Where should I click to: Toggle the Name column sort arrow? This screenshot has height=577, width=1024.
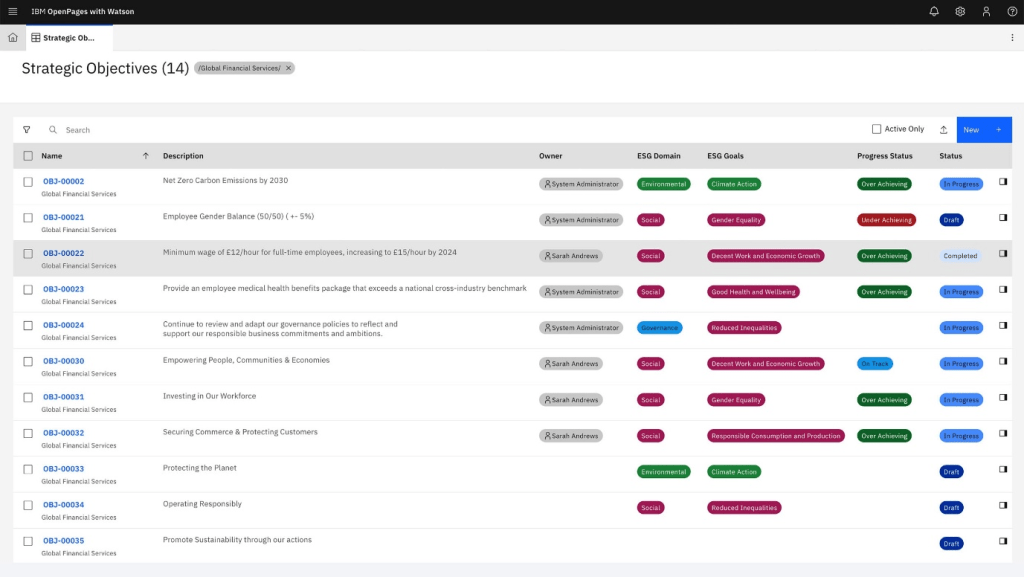coord(145,156)
